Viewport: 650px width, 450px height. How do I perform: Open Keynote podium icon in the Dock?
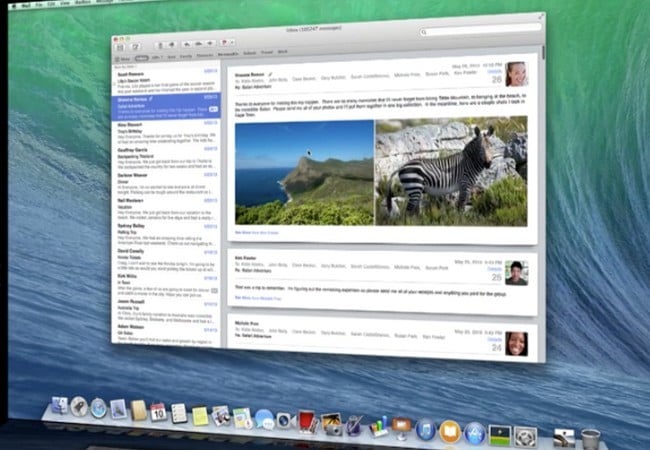coord(401,428)
